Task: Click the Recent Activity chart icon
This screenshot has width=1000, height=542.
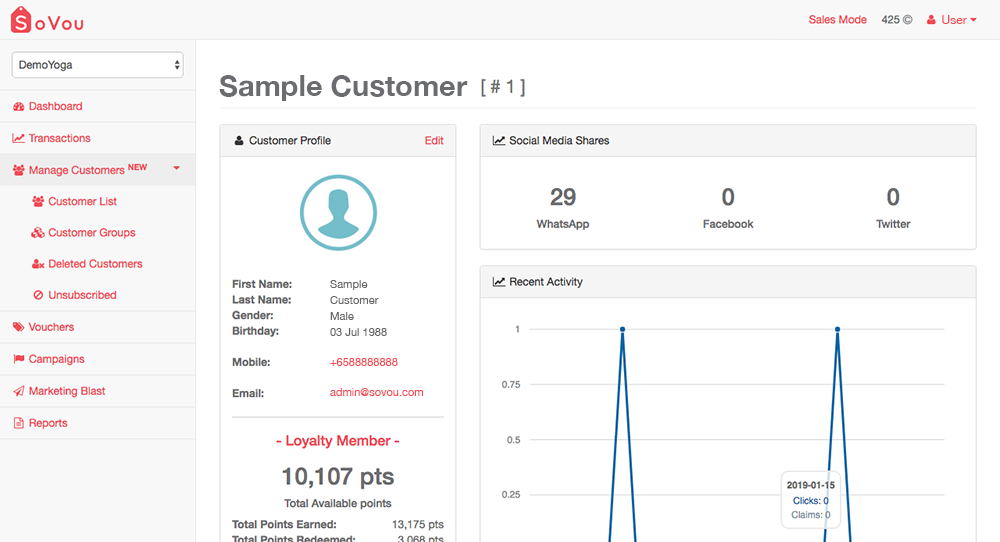Action: [x=499, y=282]
